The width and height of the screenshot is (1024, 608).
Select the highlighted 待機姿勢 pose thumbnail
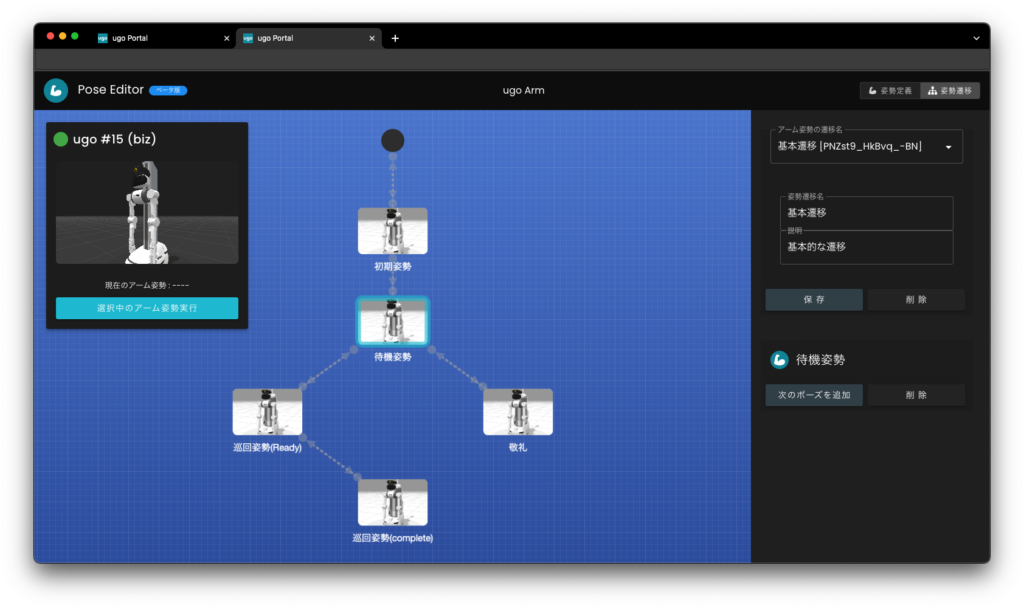pyautogui.click(x=392, y=321)
